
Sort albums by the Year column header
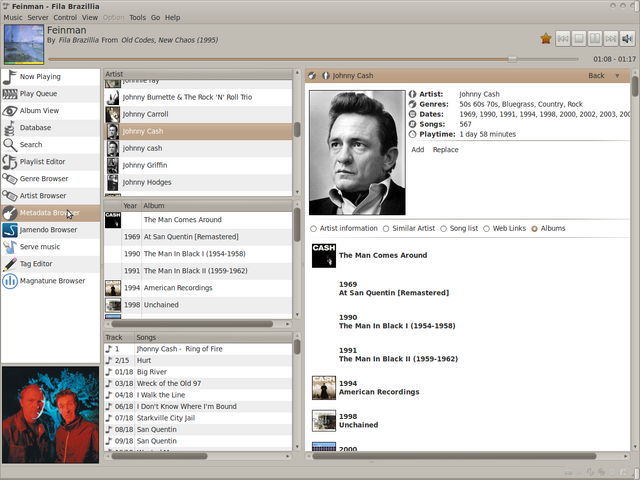131,206
